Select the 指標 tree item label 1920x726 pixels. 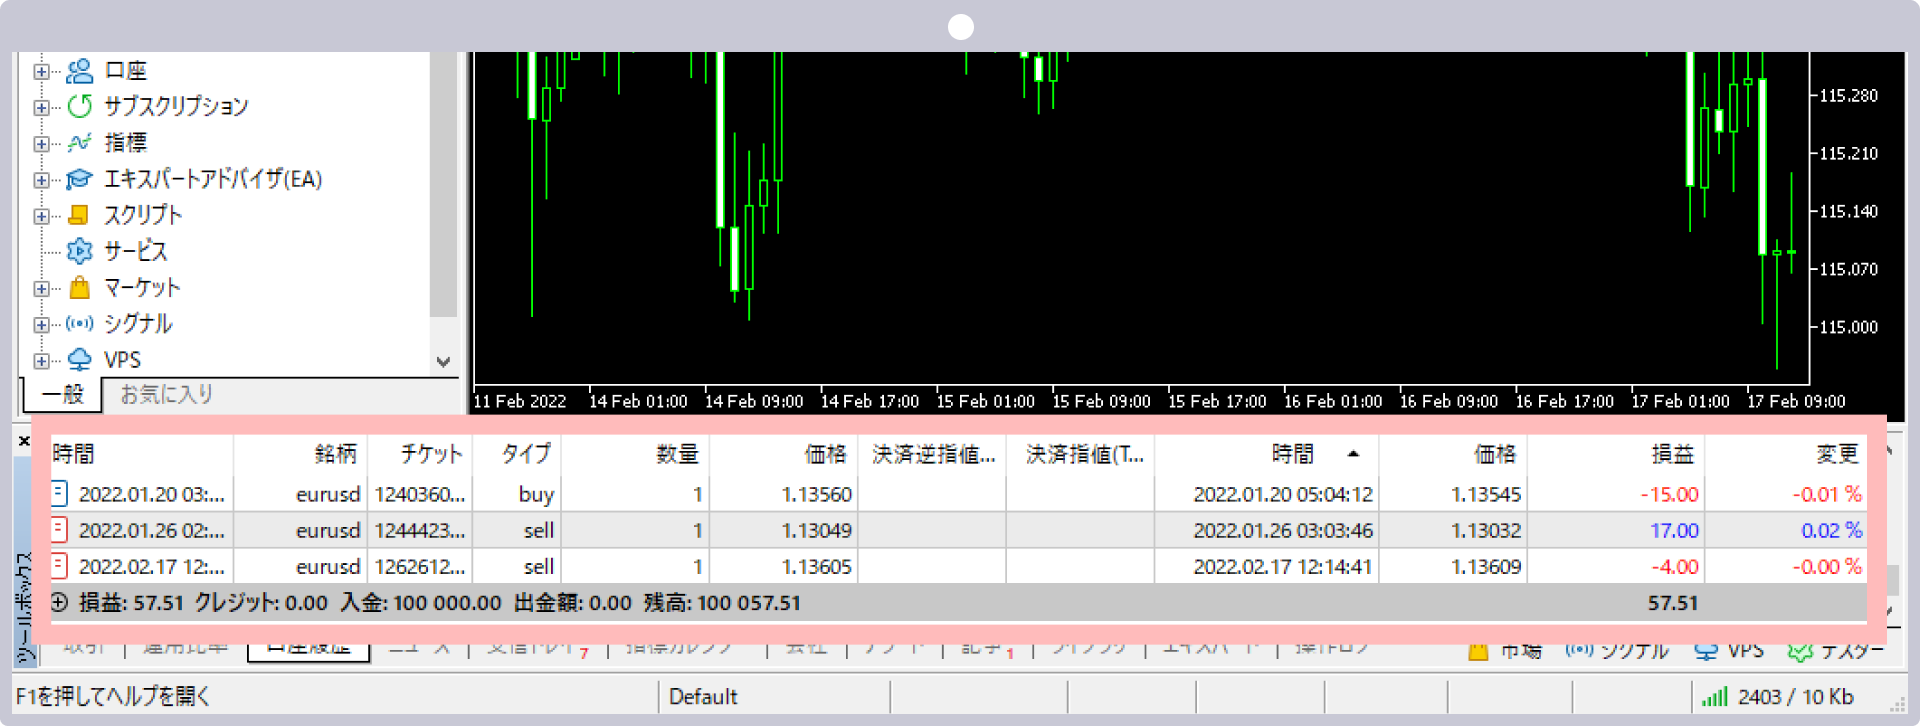[126, 143]
